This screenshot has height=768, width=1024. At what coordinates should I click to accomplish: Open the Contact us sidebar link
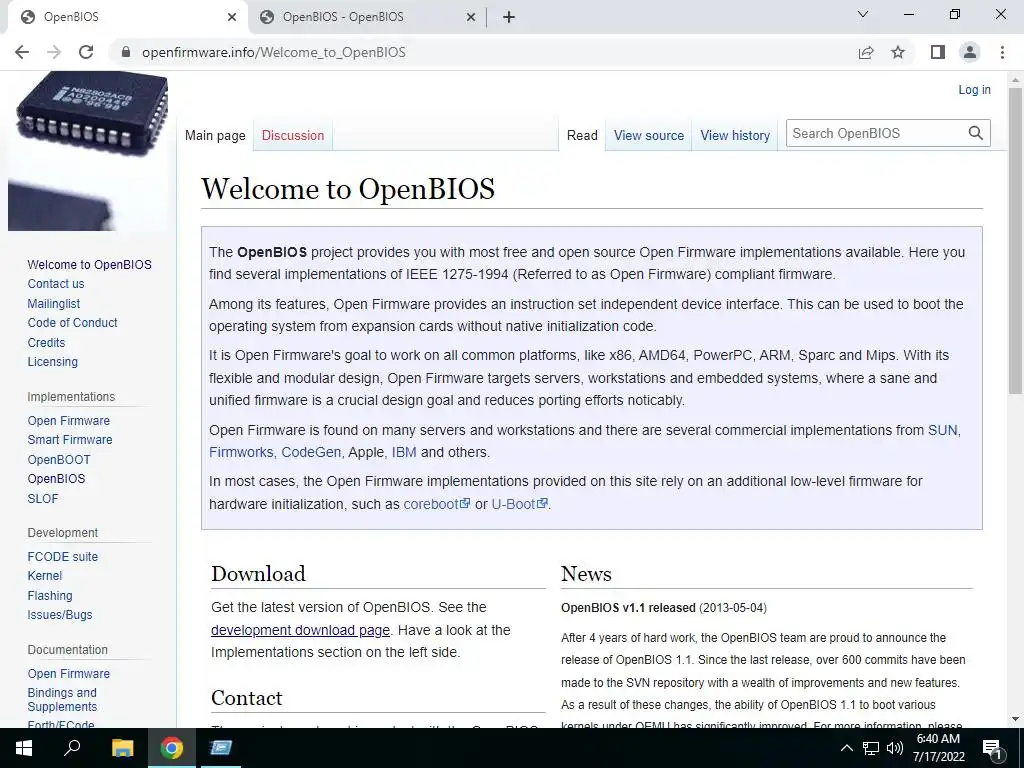point(56,283)
